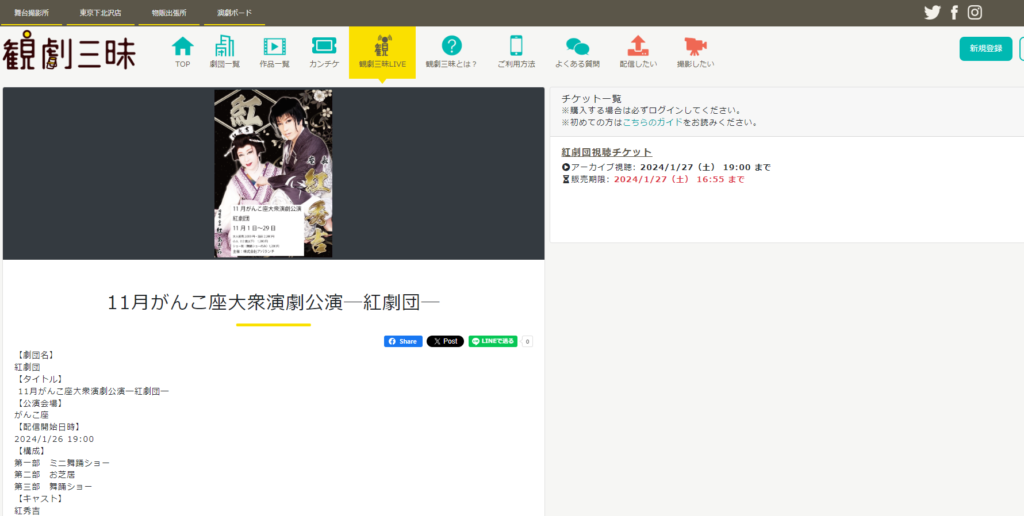This screenshot has height=516, width=1024.
Task: Click the performance poster thumbnail
Action: click(273, 173)
